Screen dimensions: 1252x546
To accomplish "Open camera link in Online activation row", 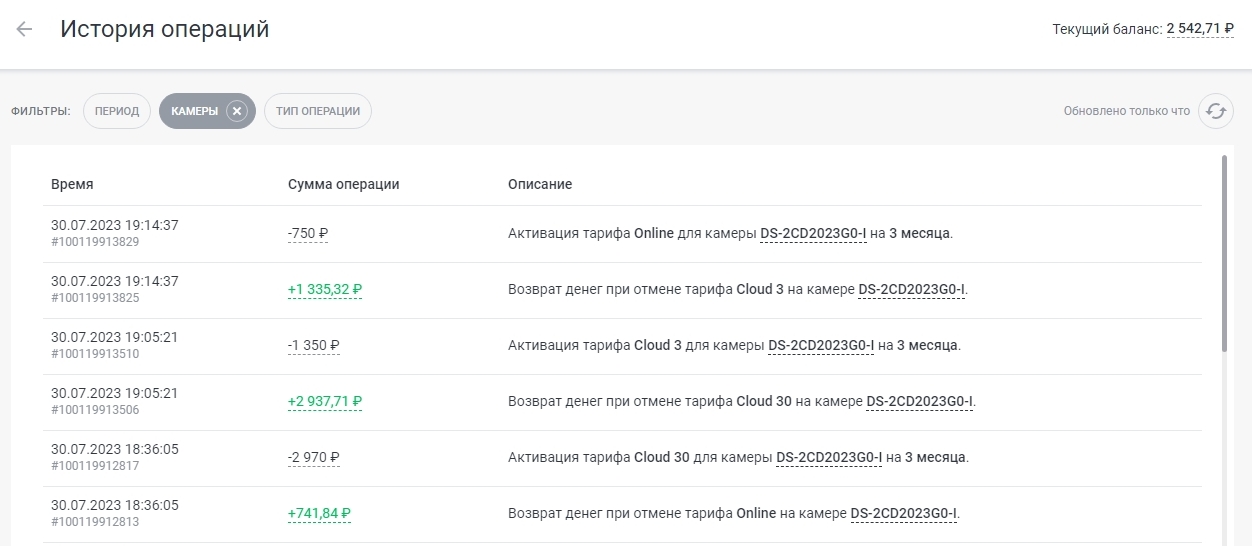I will pyautogui.click(x=813, y=234).
